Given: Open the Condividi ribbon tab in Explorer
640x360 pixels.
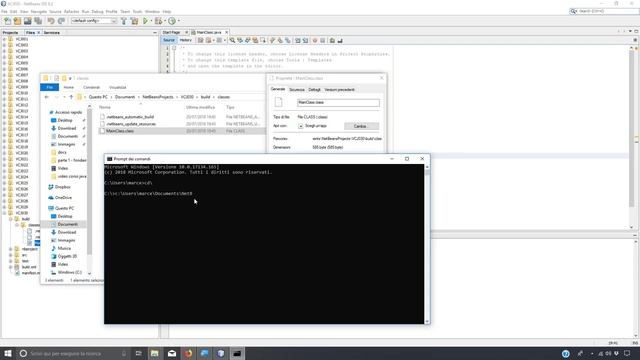Looking at the screenshot, I should pos(91,87).
